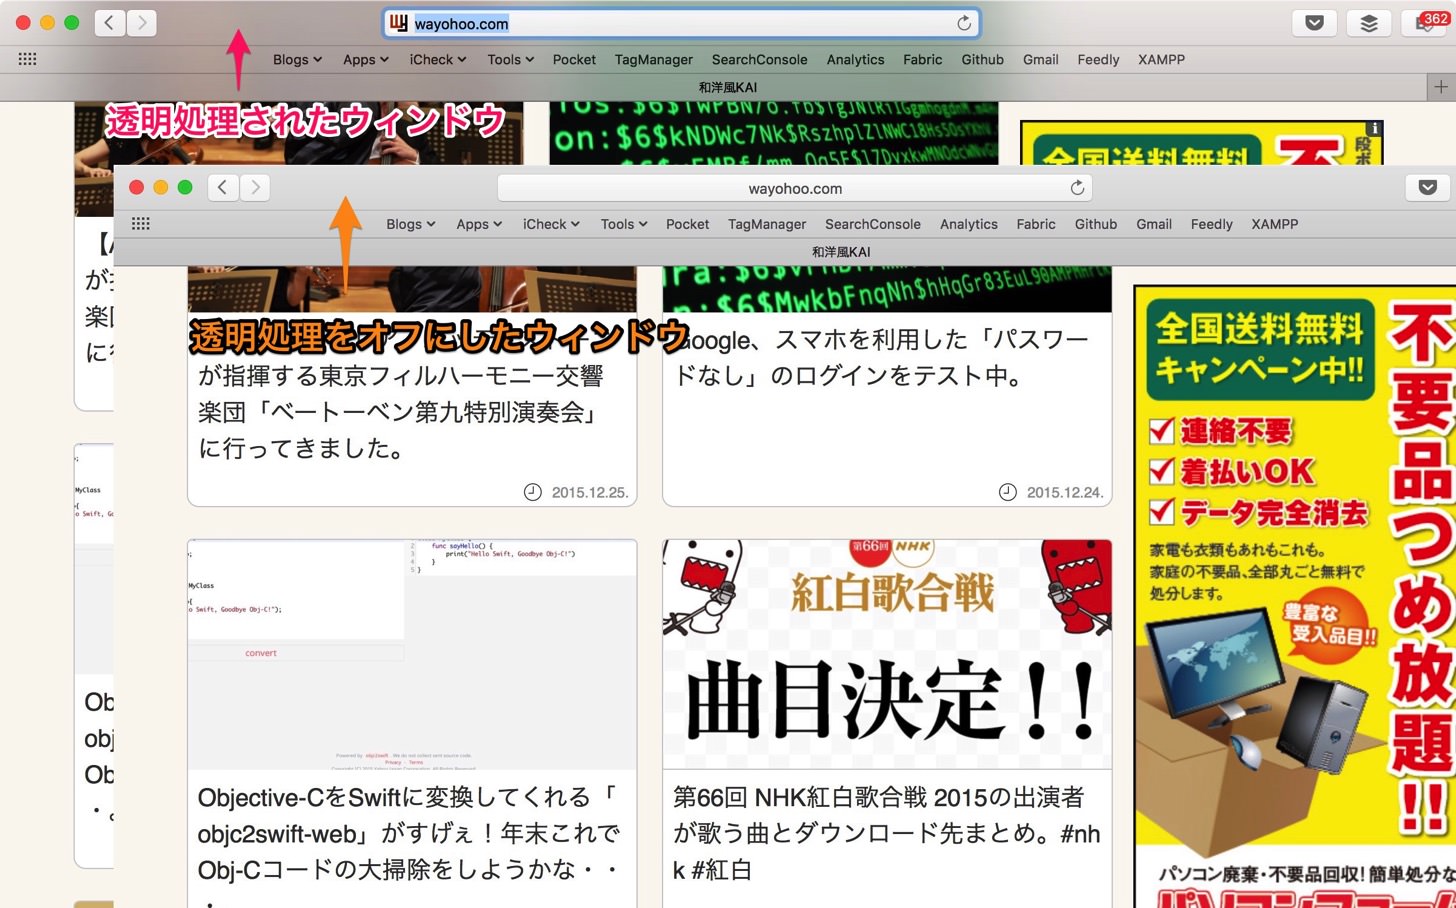
Task: Expand Tools bookmark folder in front window
Action: 624,224
